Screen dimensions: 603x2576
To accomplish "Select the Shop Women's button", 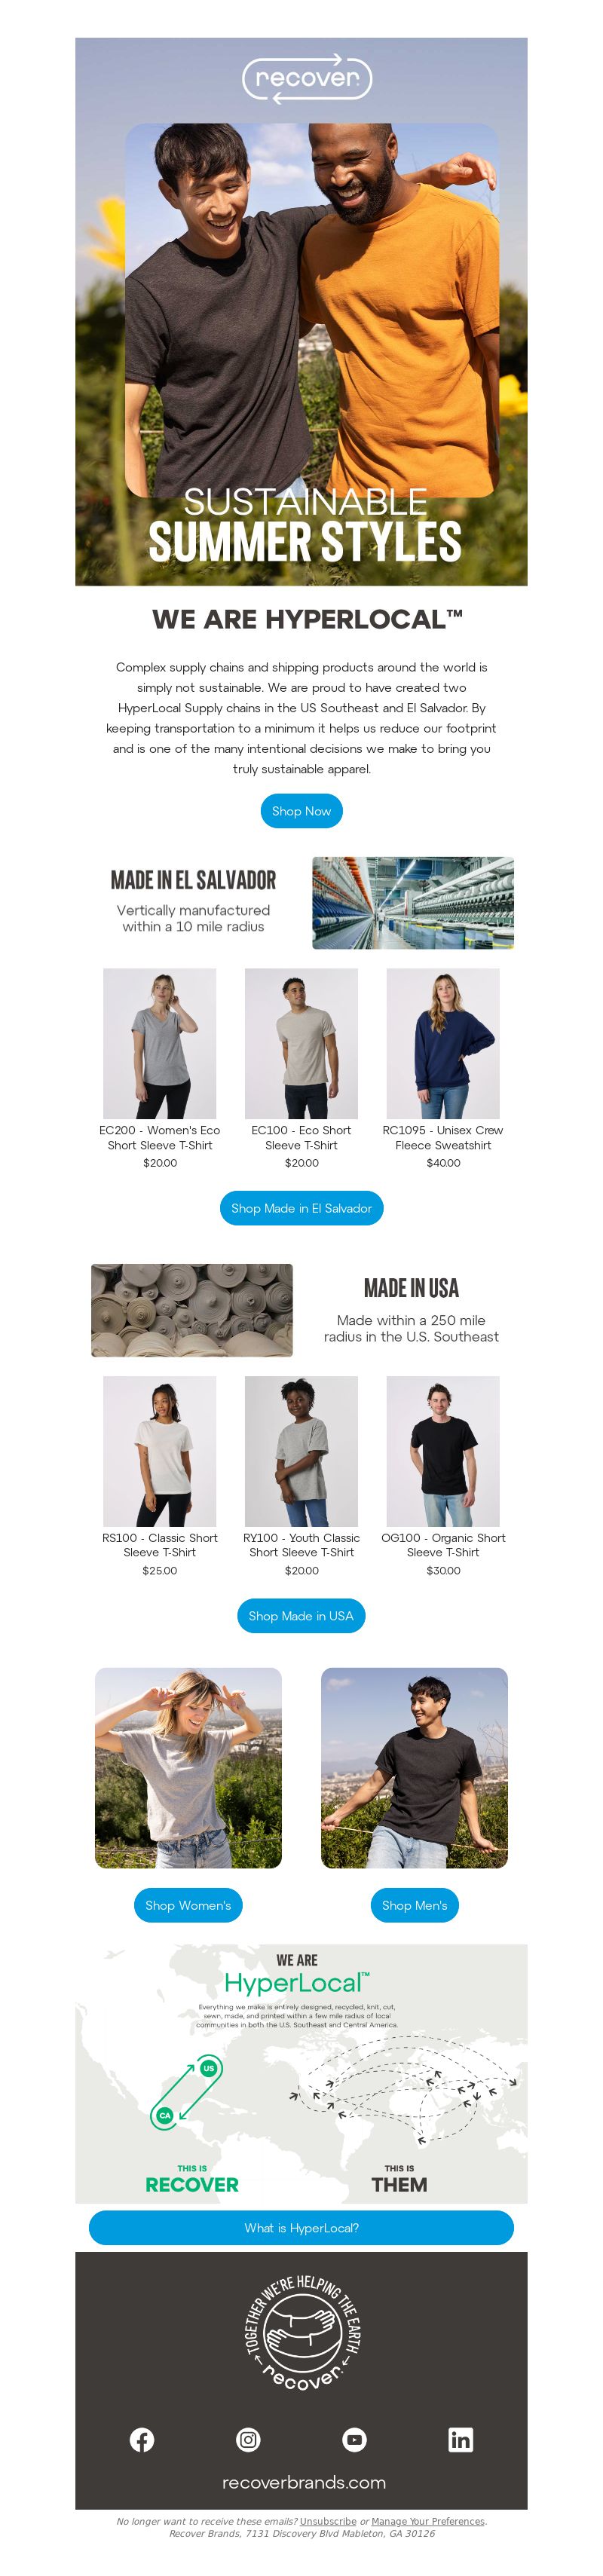I will pyautogui.click(x=188, y=1905).
